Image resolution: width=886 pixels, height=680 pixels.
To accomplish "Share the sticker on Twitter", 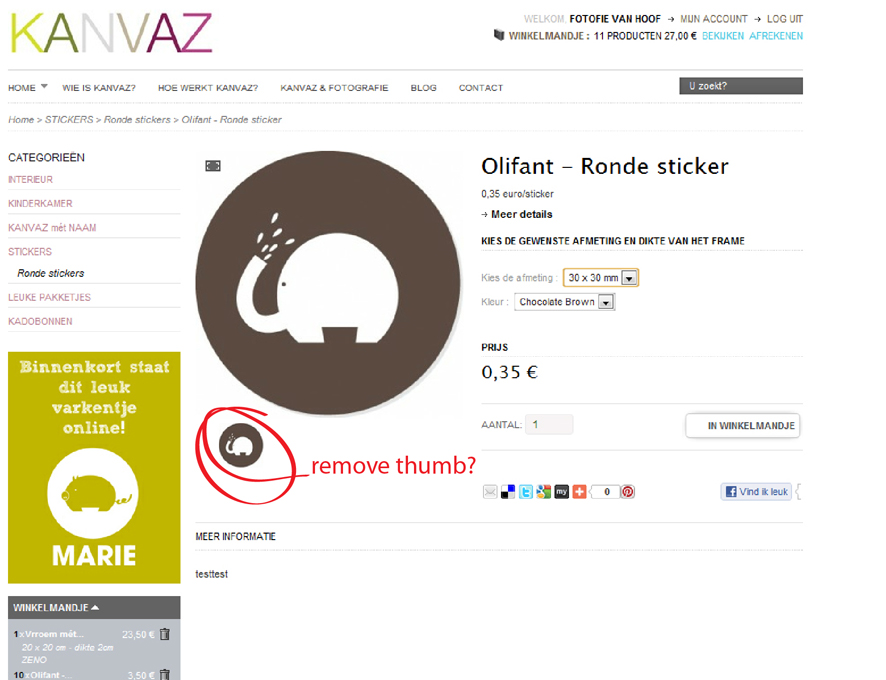I will point(525,492).
